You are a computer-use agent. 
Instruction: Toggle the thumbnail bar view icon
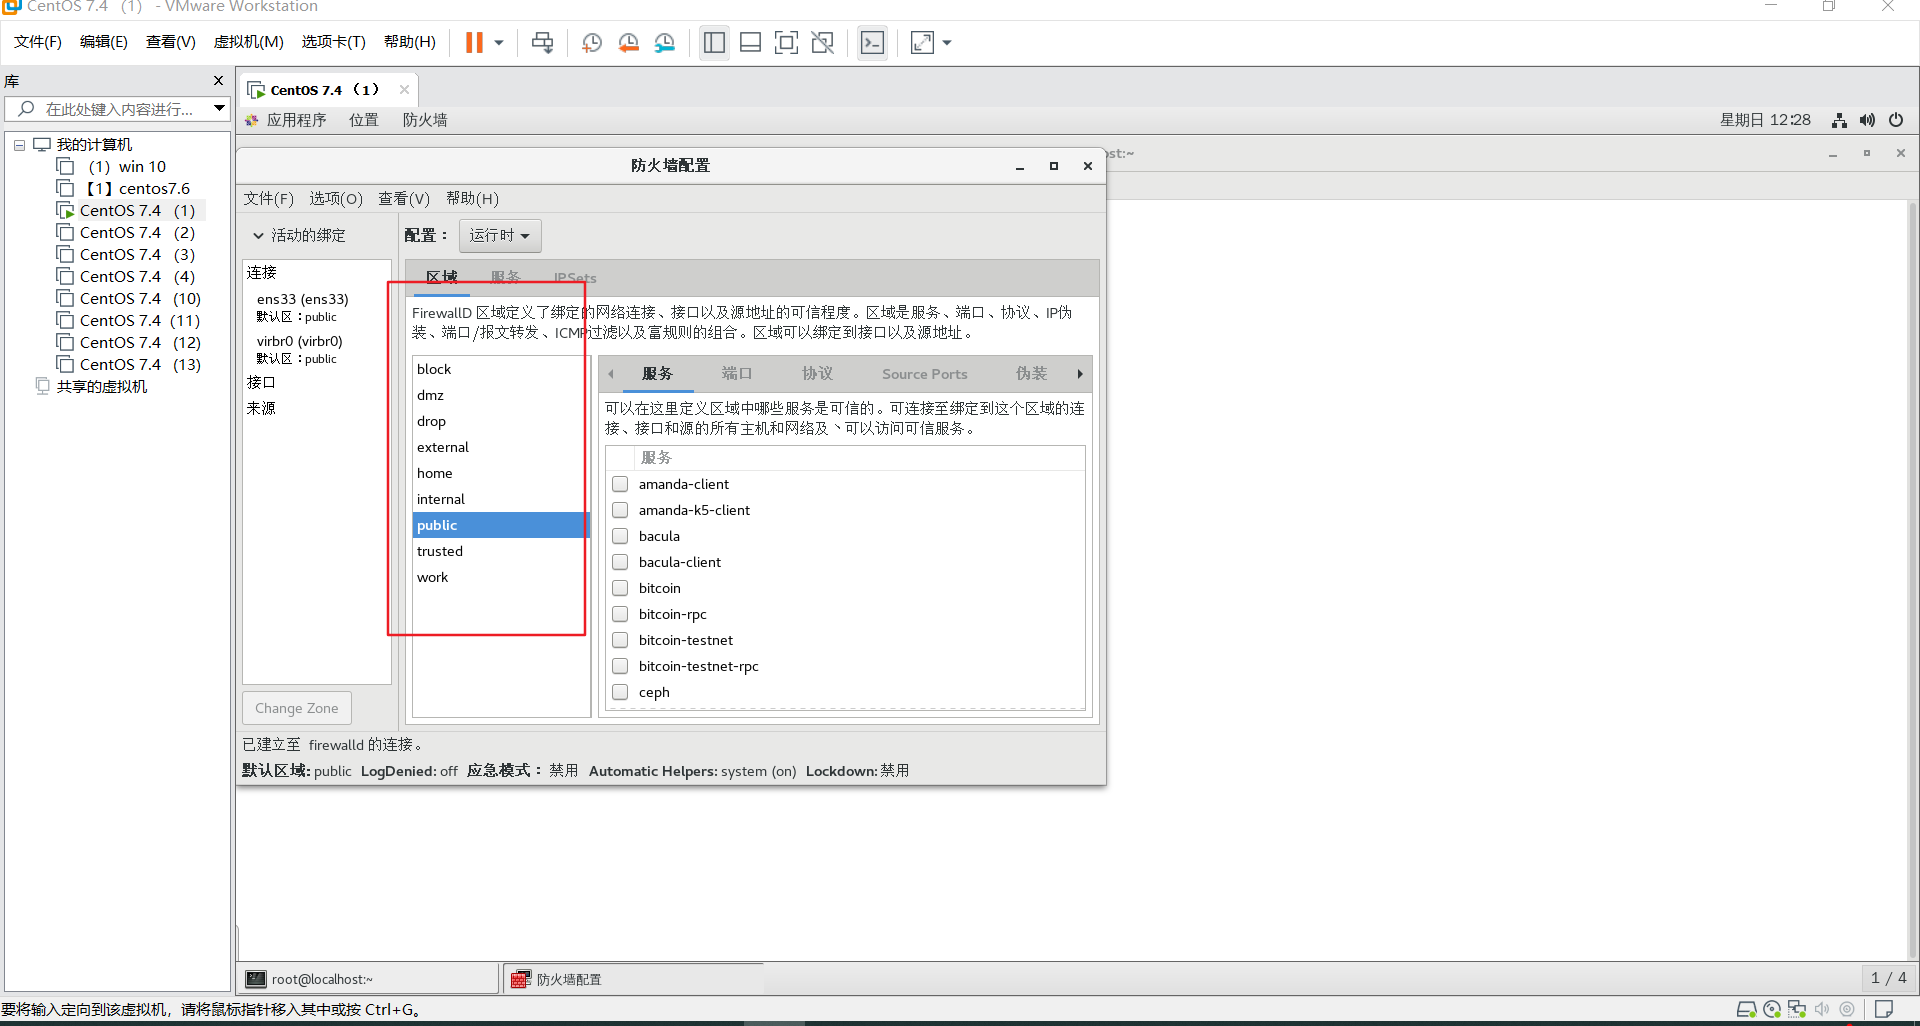click(x=750, y=43)
